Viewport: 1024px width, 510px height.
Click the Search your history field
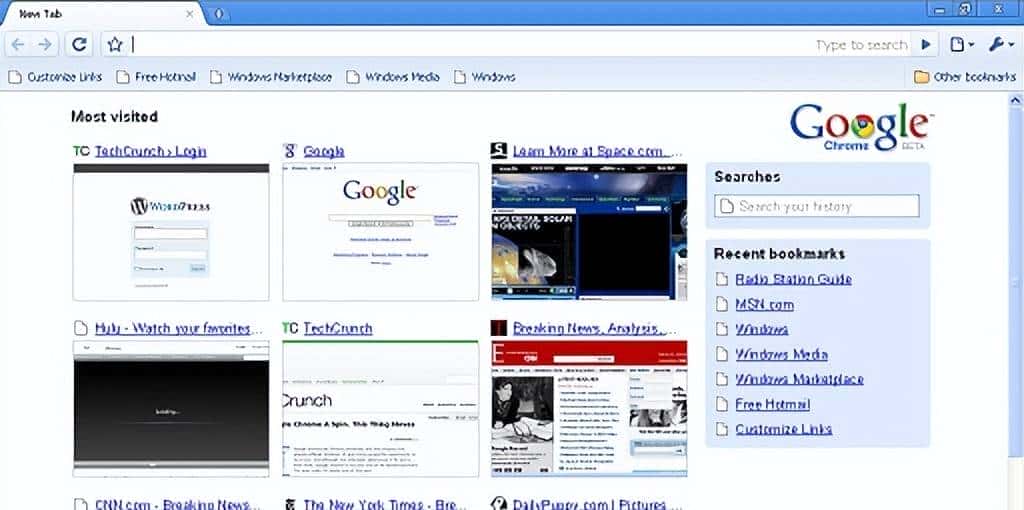tap(816, 206)
